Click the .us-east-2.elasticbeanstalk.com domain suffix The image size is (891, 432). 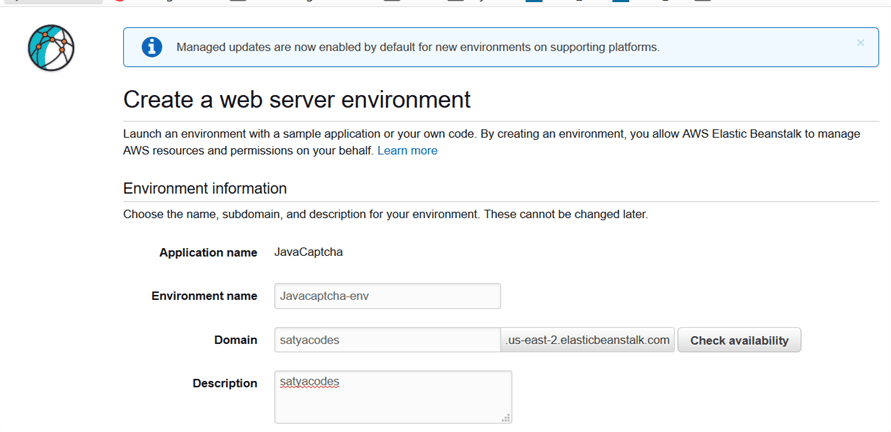point(587,340)
